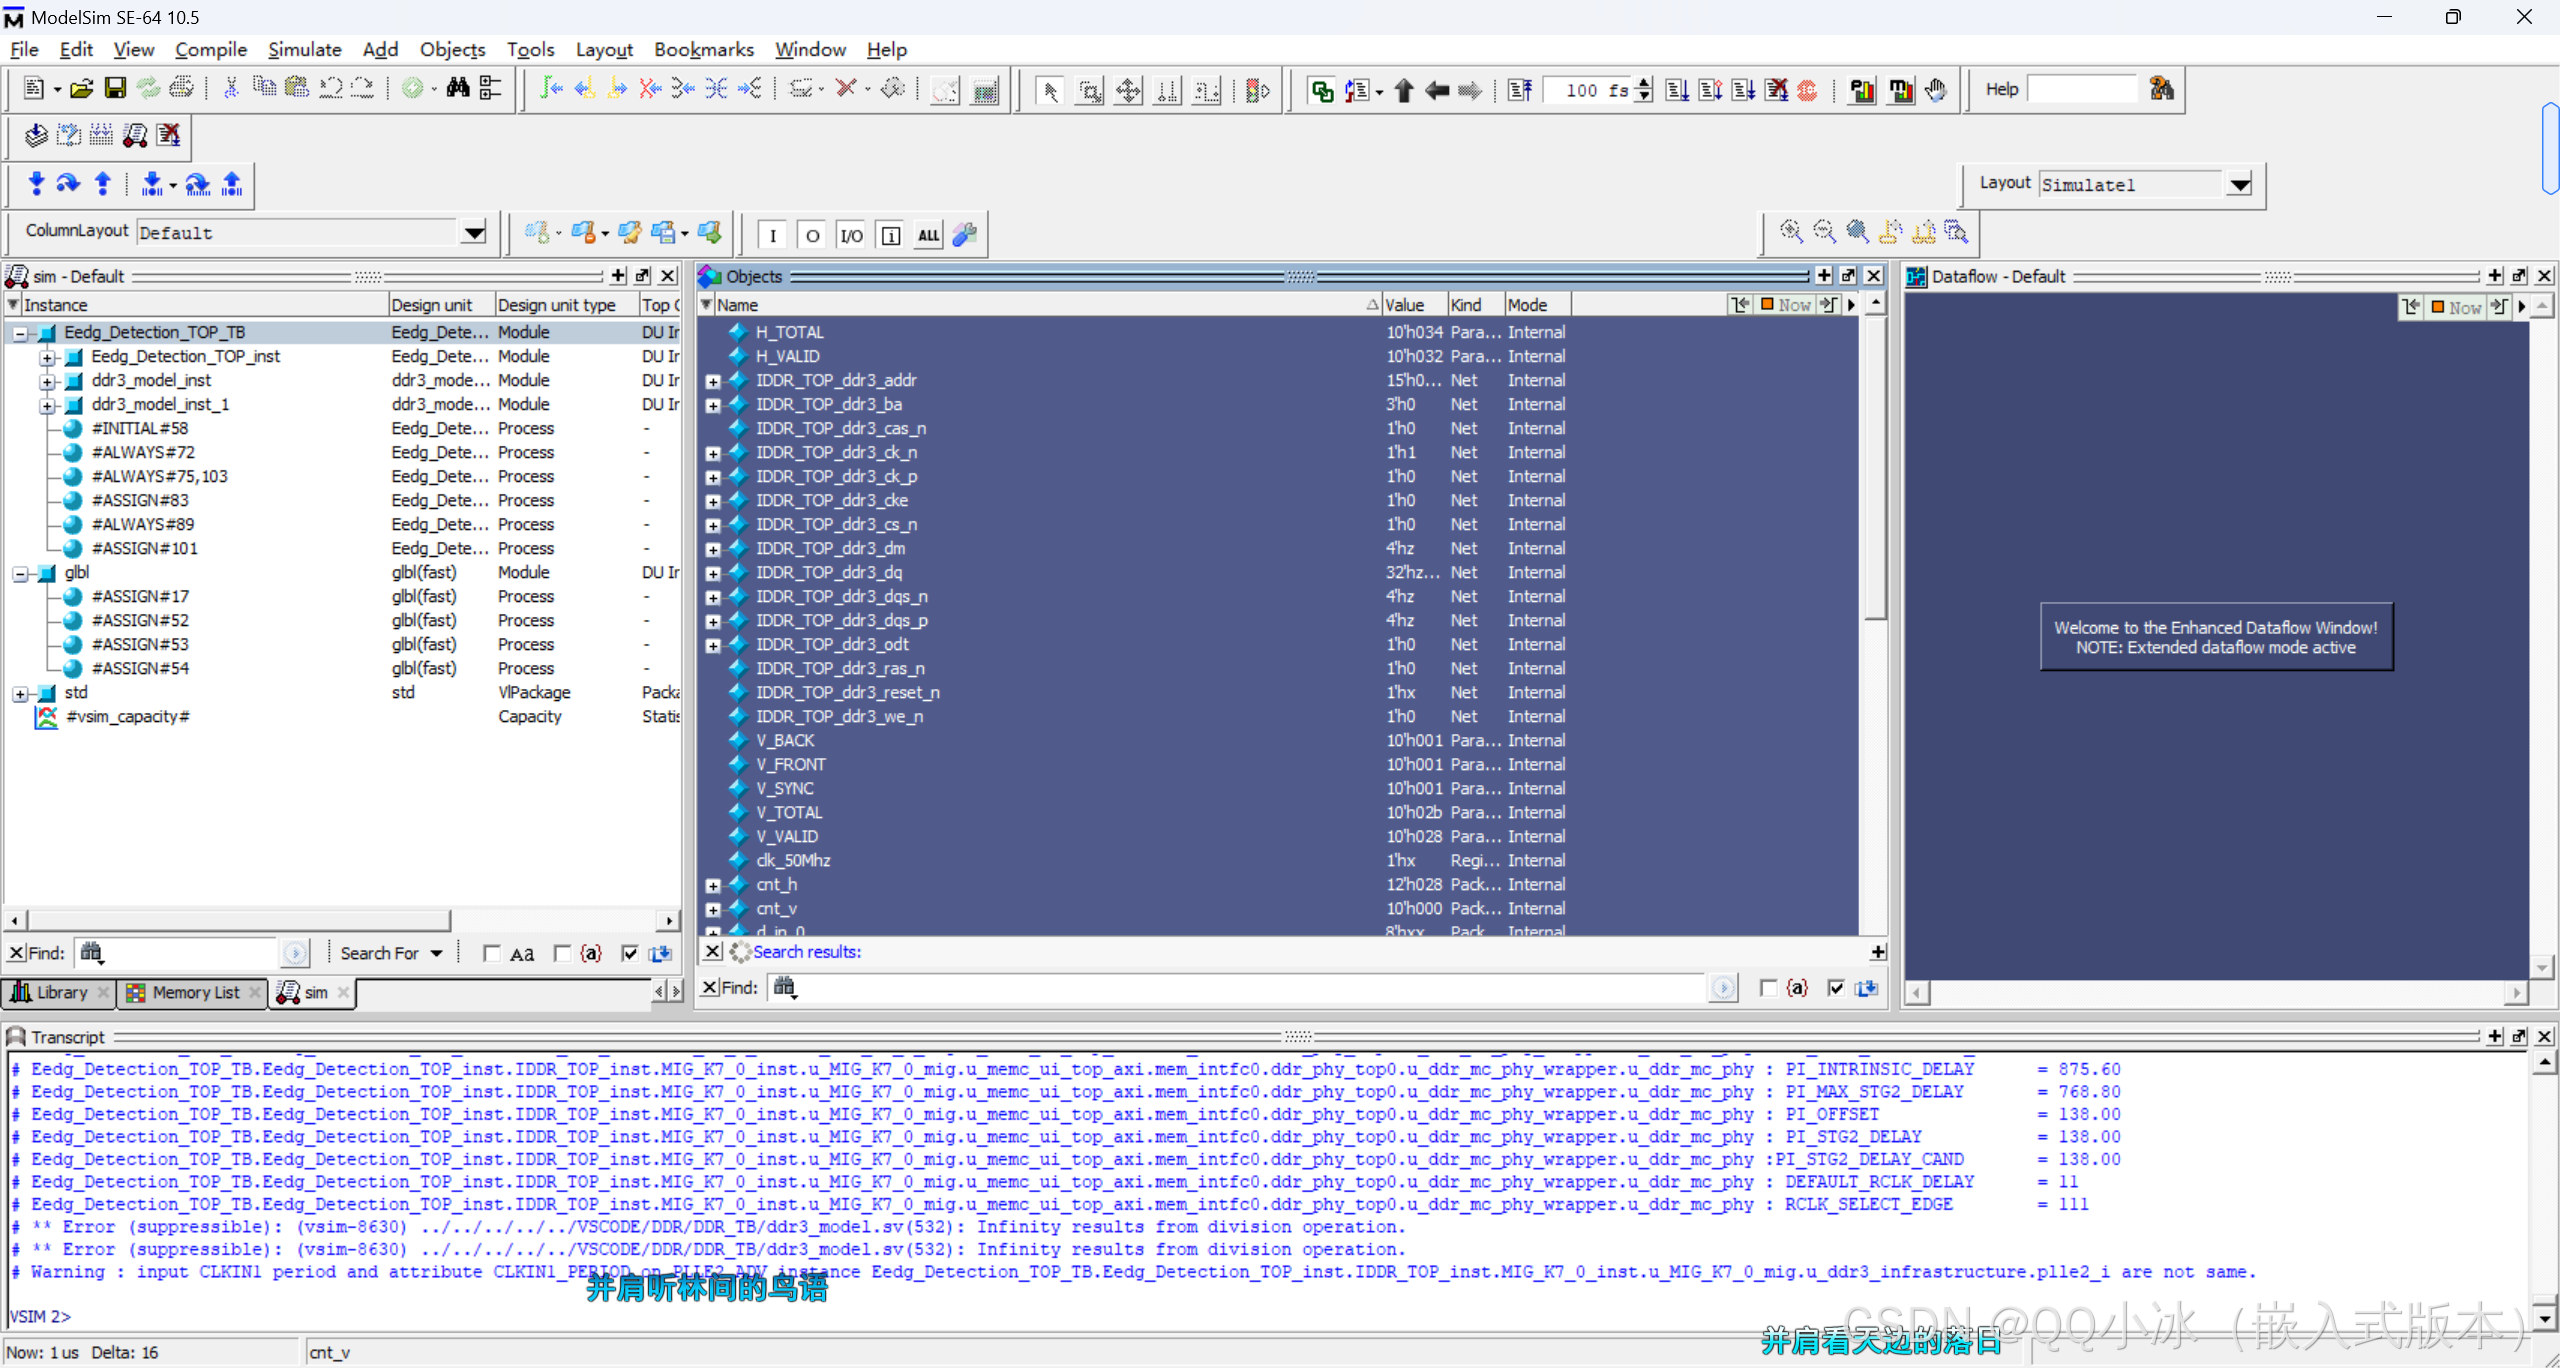Click the Run -All icon
The image size is (2560, 1368).
[1744, 89]
